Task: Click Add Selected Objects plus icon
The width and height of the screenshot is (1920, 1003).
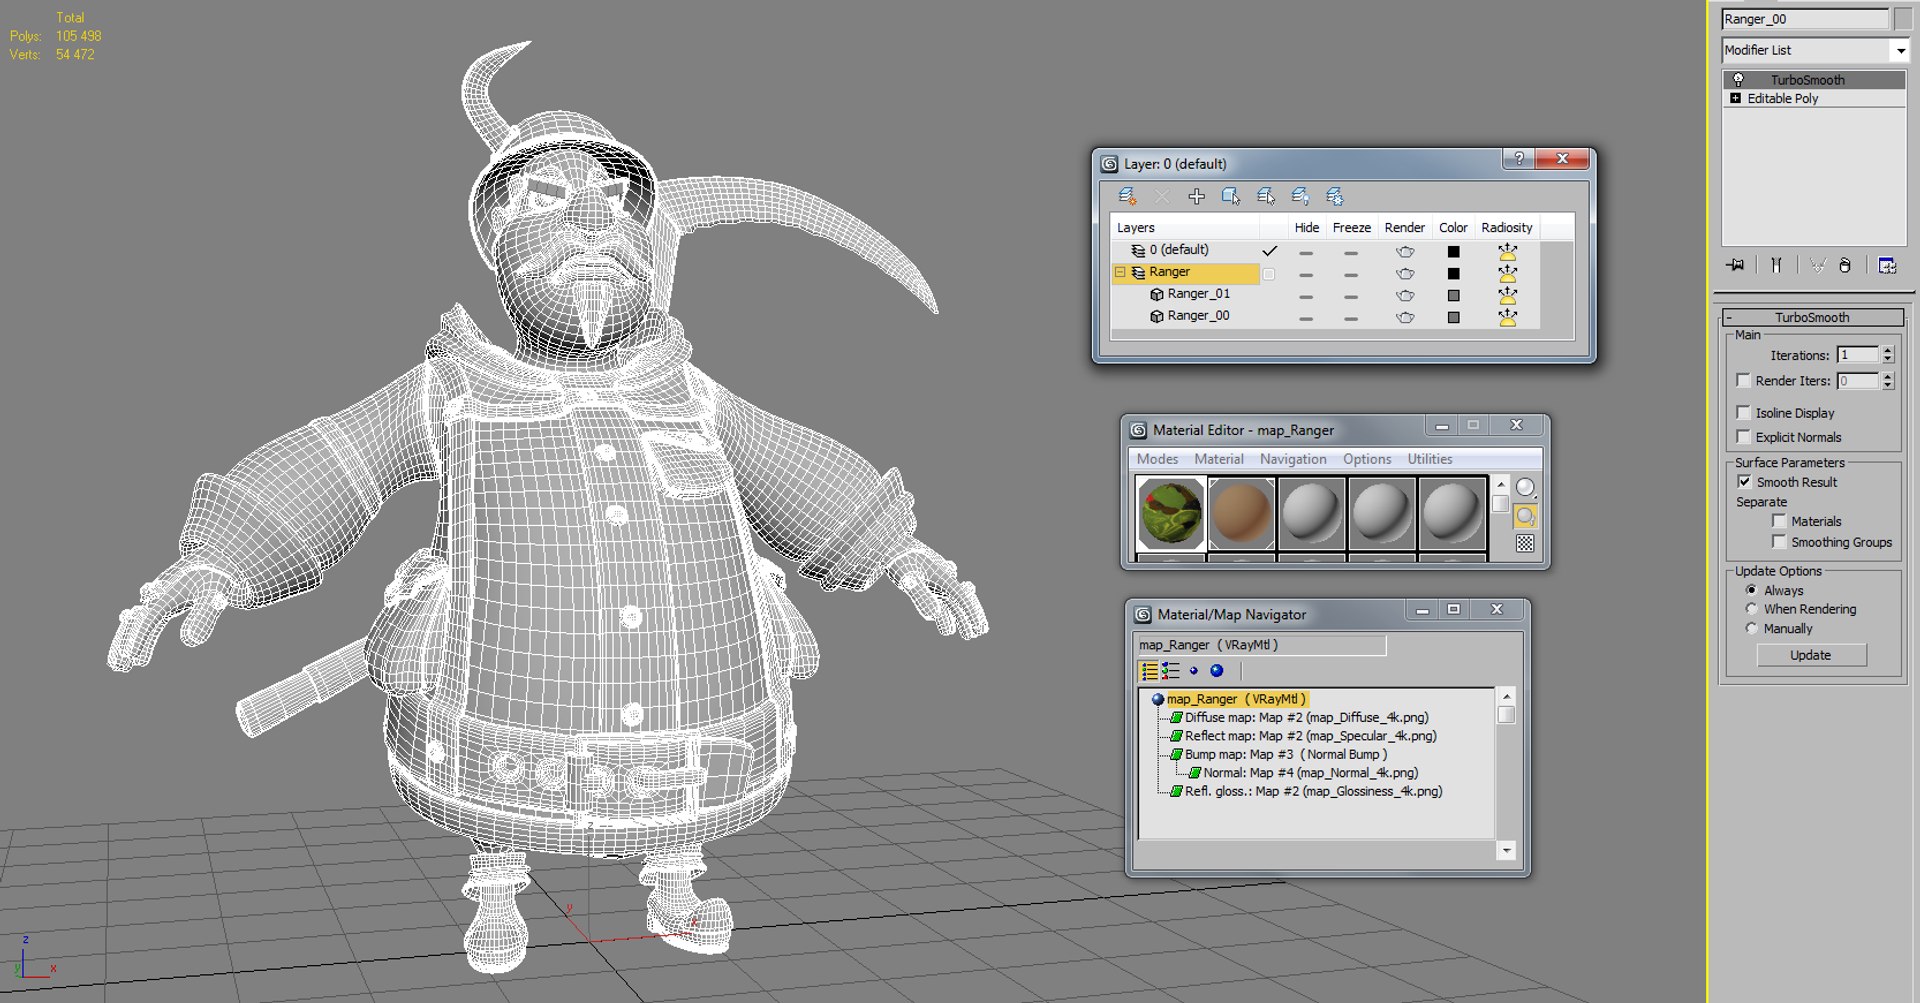Action: [x=1196, y=196]
